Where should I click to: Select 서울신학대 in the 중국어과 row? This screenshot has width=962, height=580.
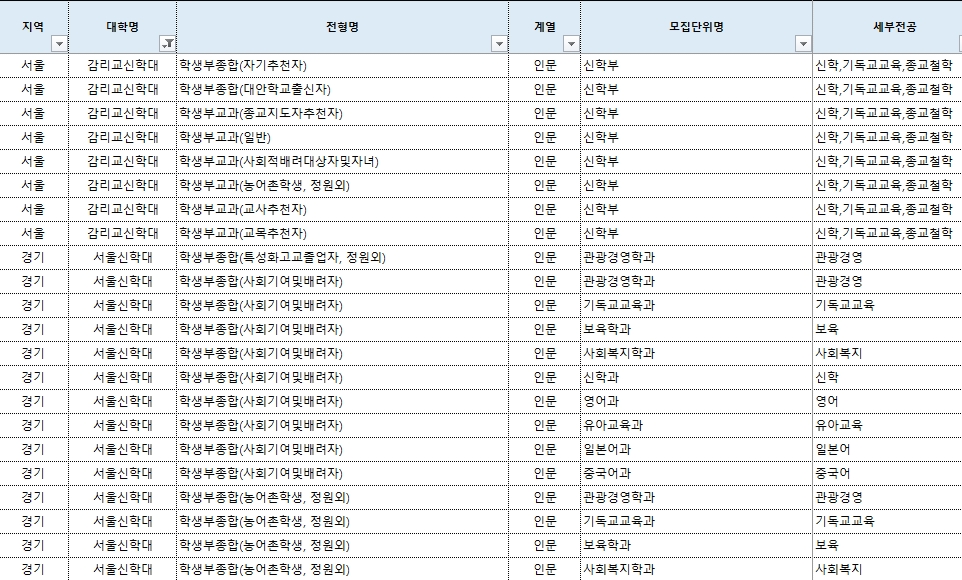point(123,473)
